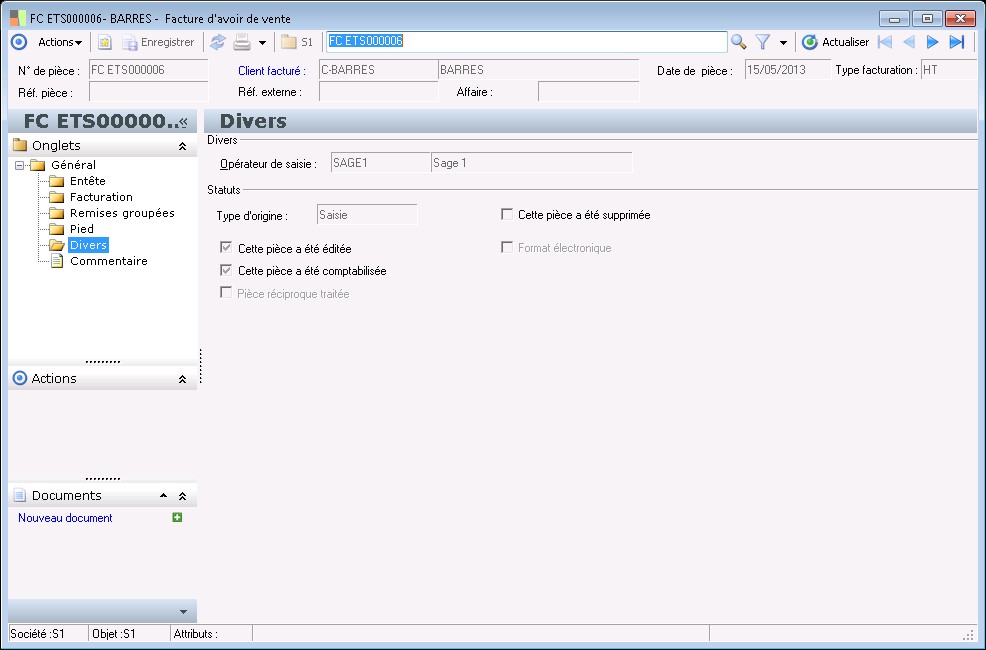The width and height of the screenshot is (986, 650).
Task: Click the green plus add document icon
Action: [x=177, y=517]
